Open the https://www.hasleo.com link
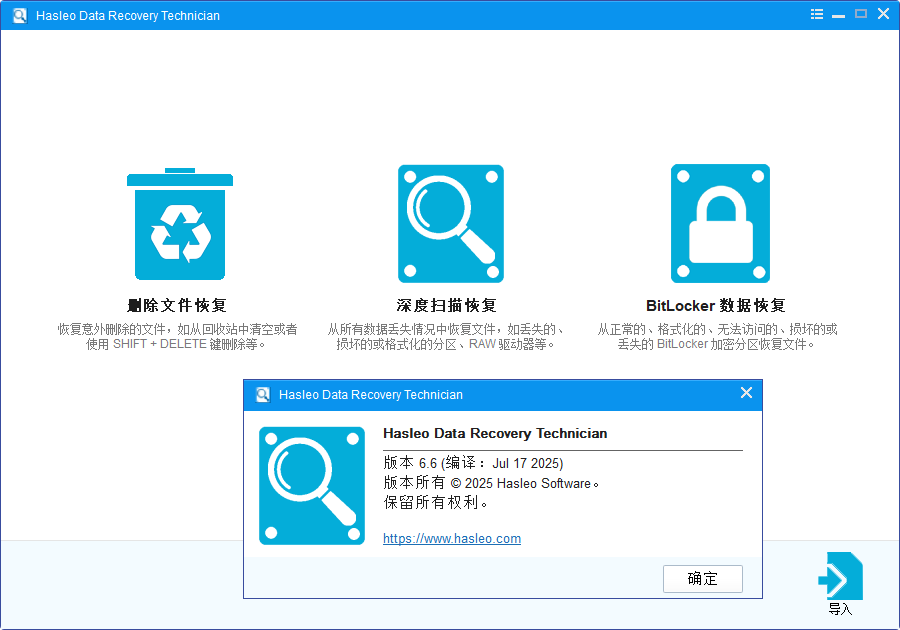This screenshot has width=900, height=630. (x=452, y=538)
